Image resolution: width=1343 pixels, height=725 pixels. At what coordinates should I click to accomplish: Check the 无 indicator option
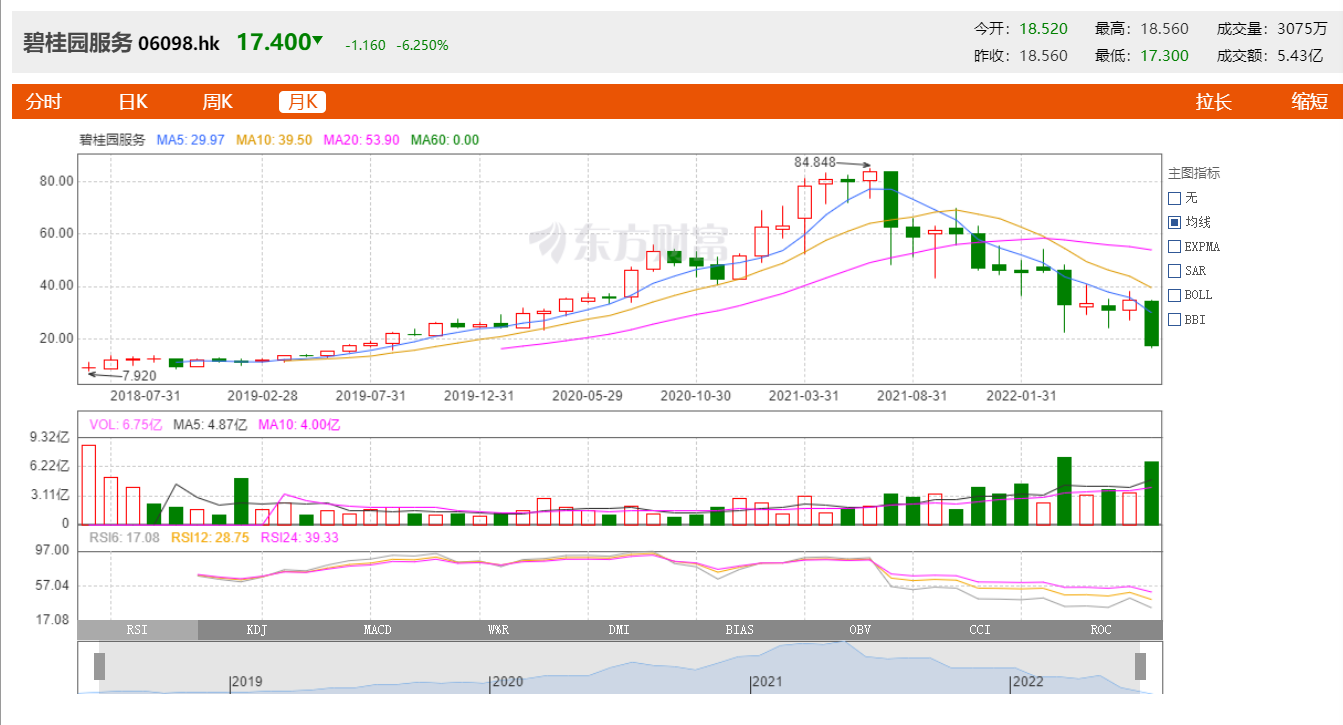[x=1175, y=198]
